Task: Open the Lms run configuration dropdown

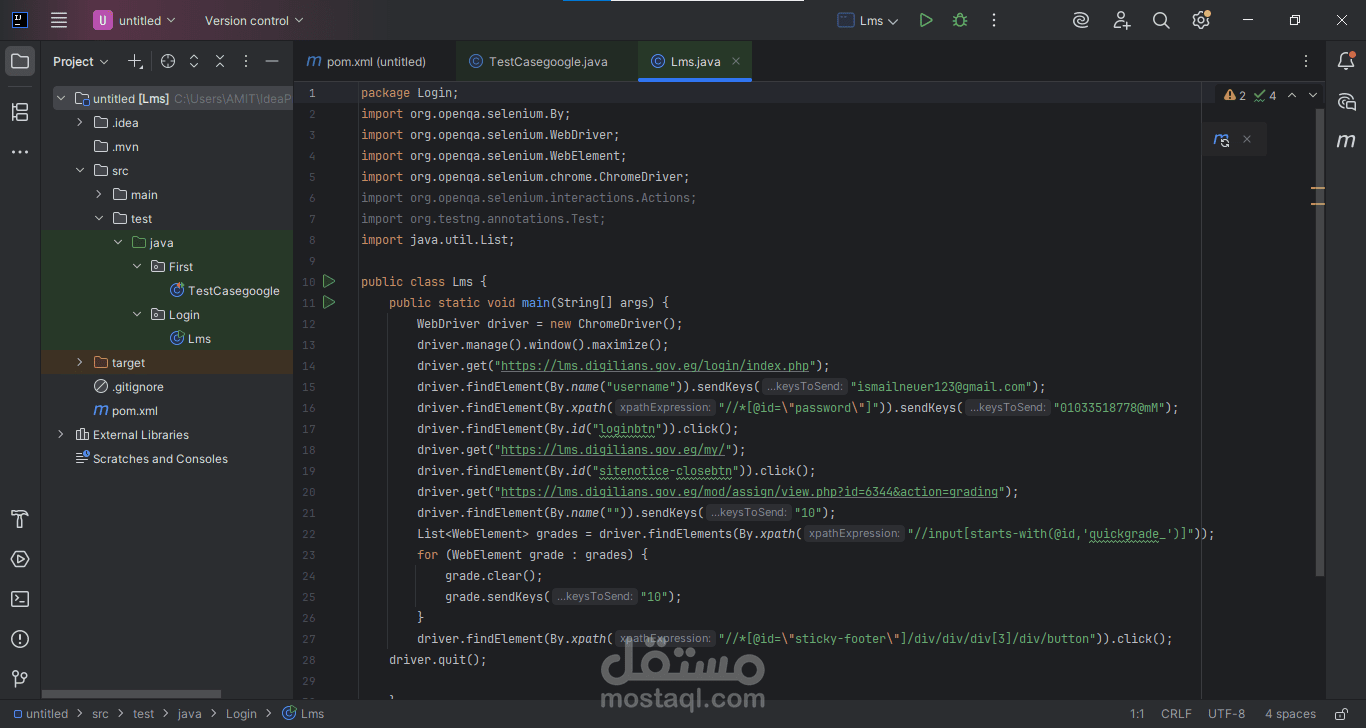Action: tap(868, 20)
